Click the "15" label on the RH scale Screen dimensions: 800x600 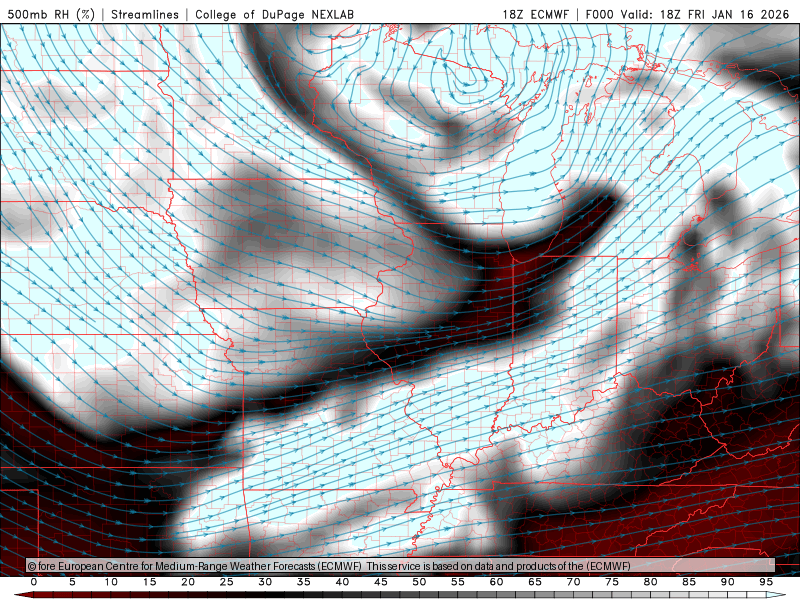pyautogui.click(x=149, y=582)
